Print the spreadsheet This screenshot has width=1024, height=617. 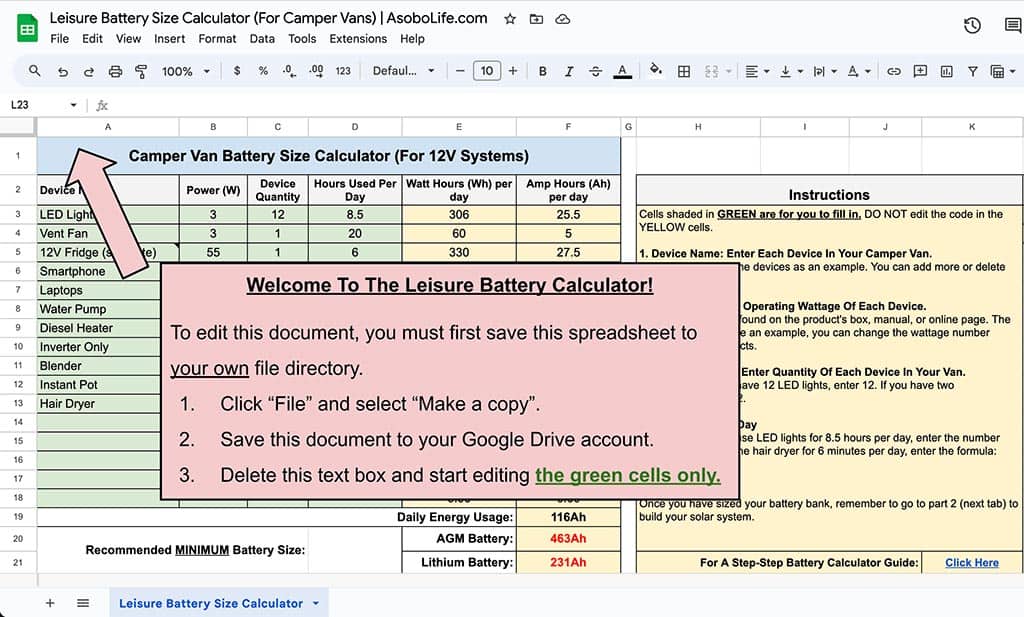coord(115,71)
